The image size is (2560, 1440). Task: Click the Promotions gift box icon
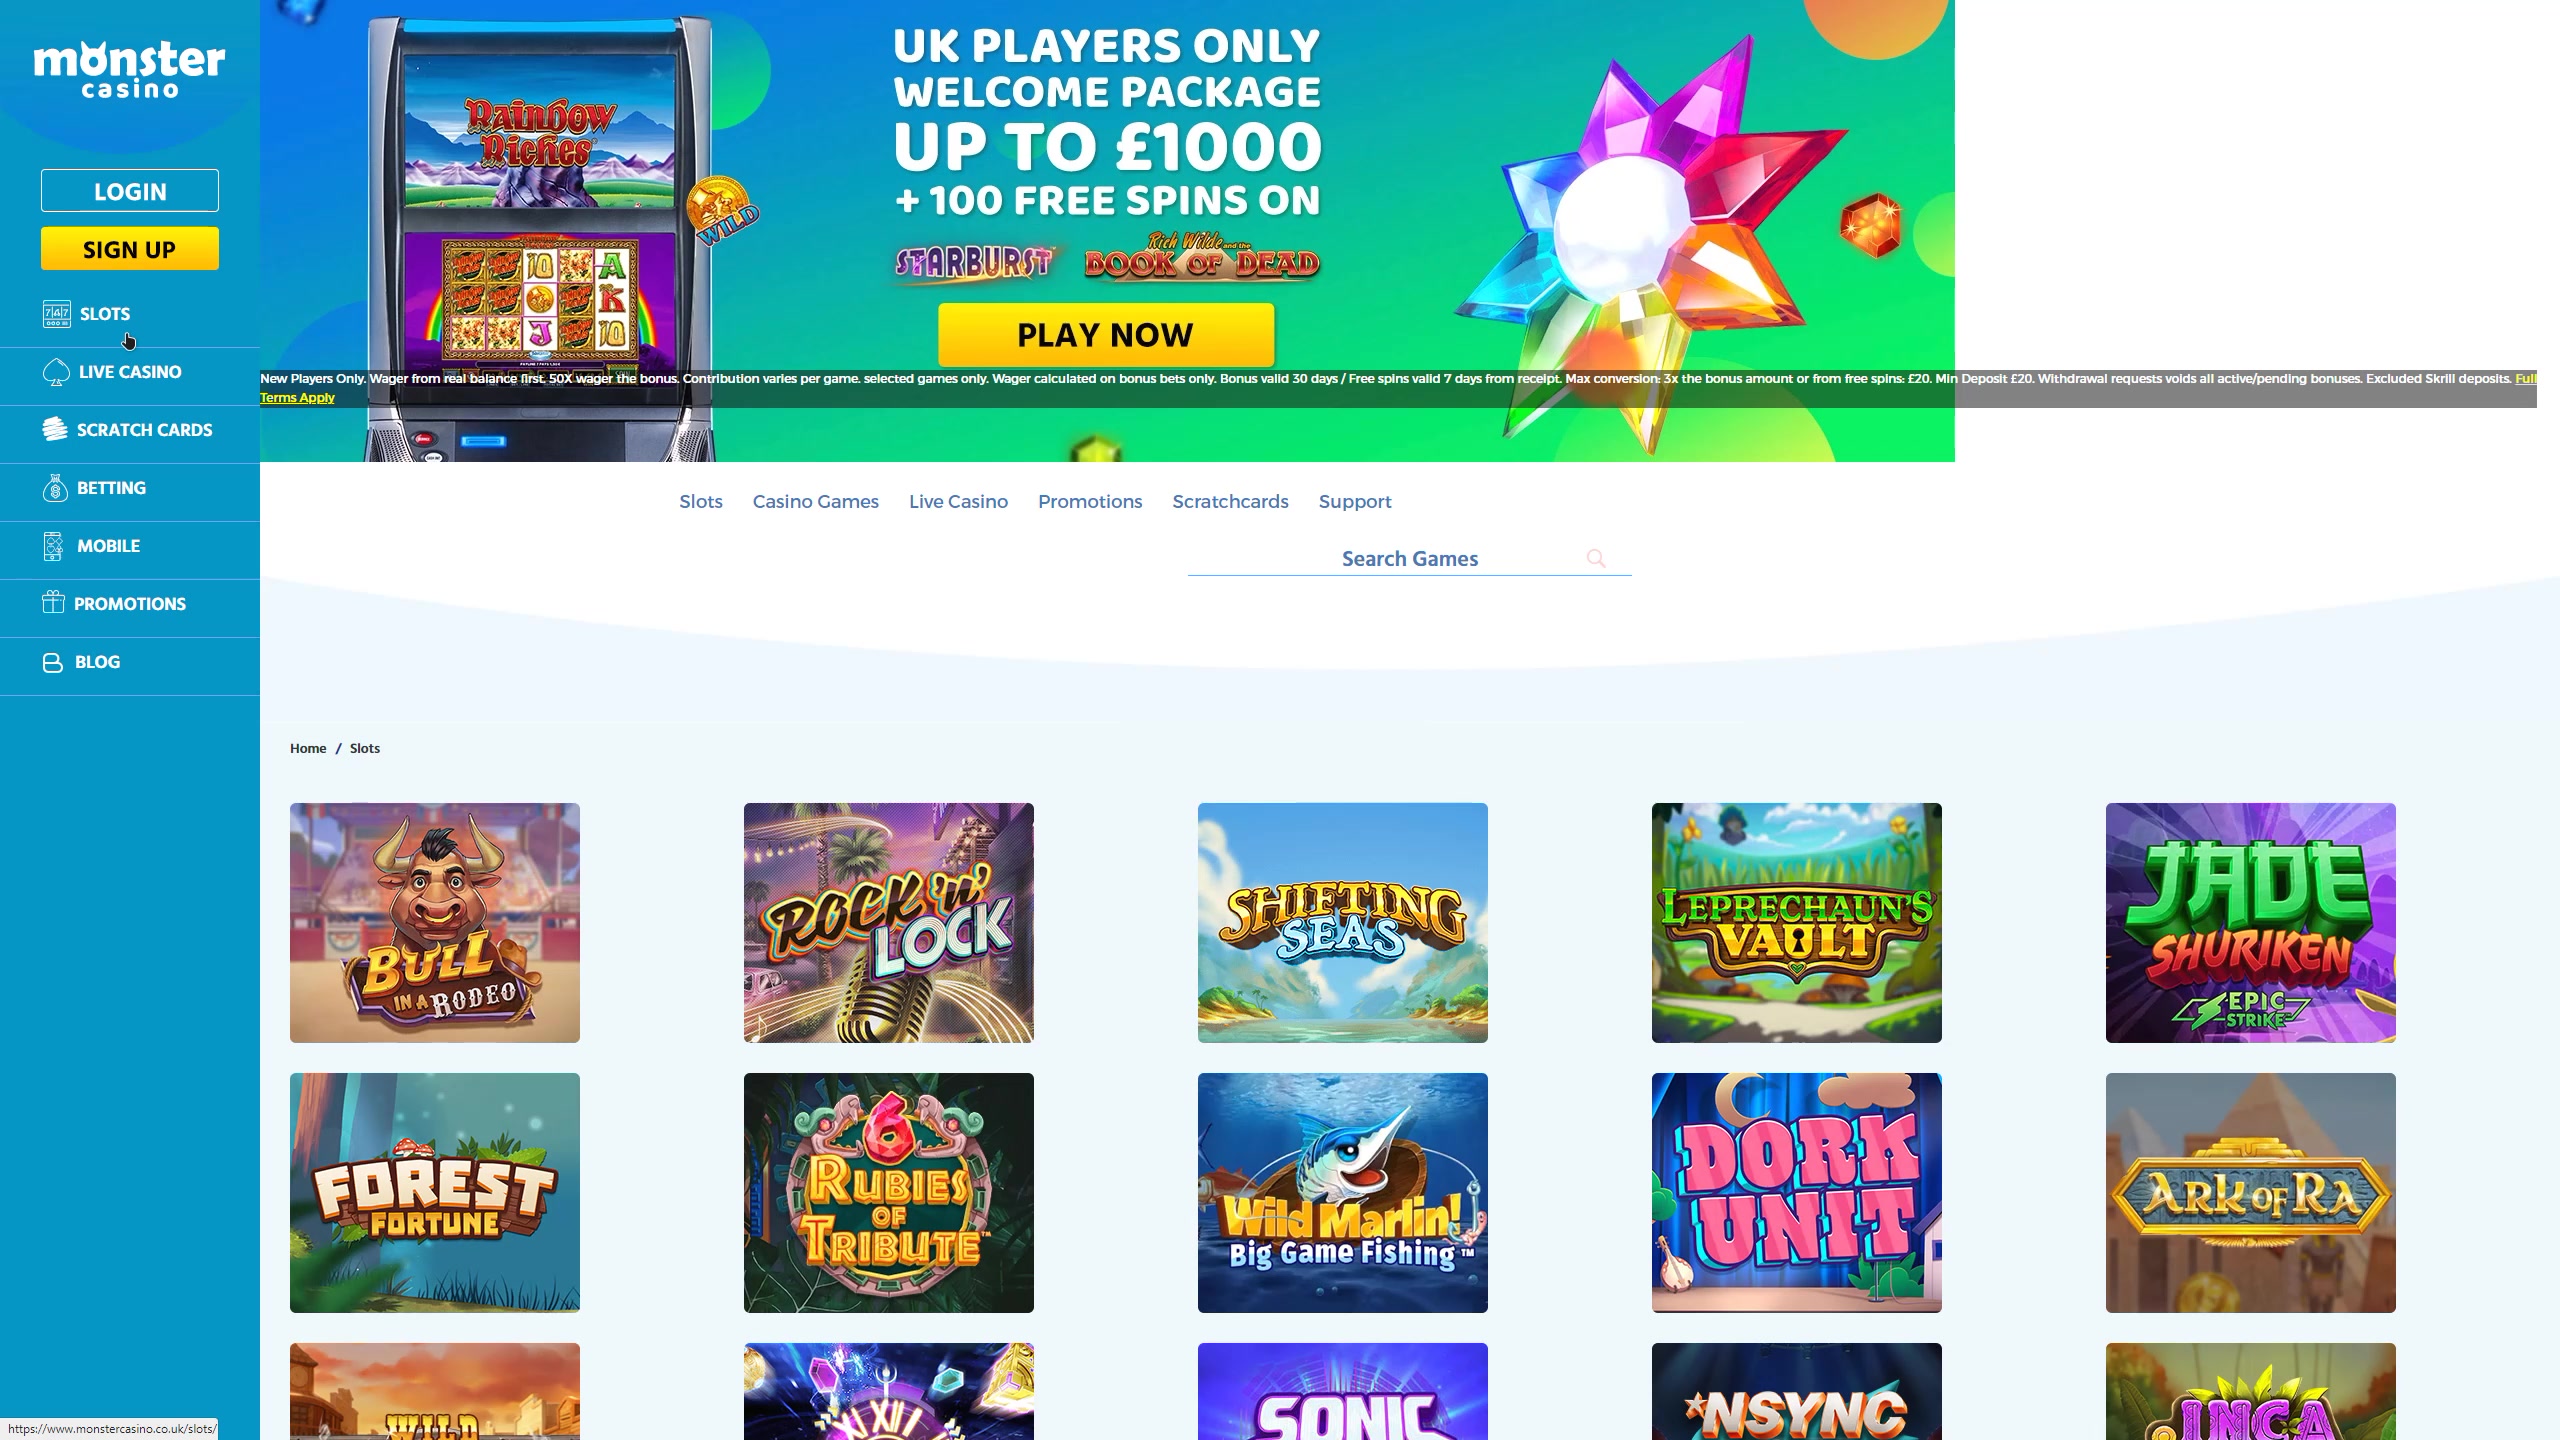[x=54, y=603]
